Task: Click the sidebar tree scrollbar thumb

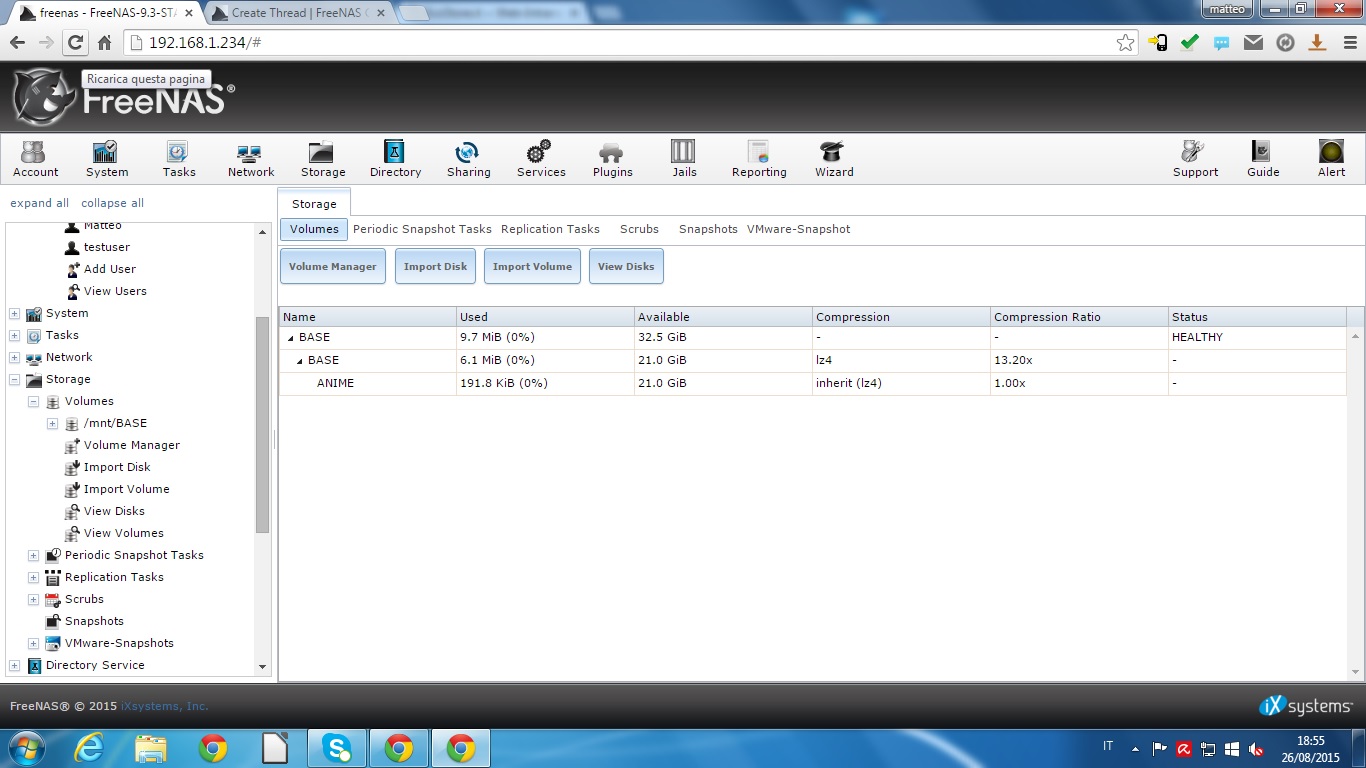Action: [x=263, y=425]
